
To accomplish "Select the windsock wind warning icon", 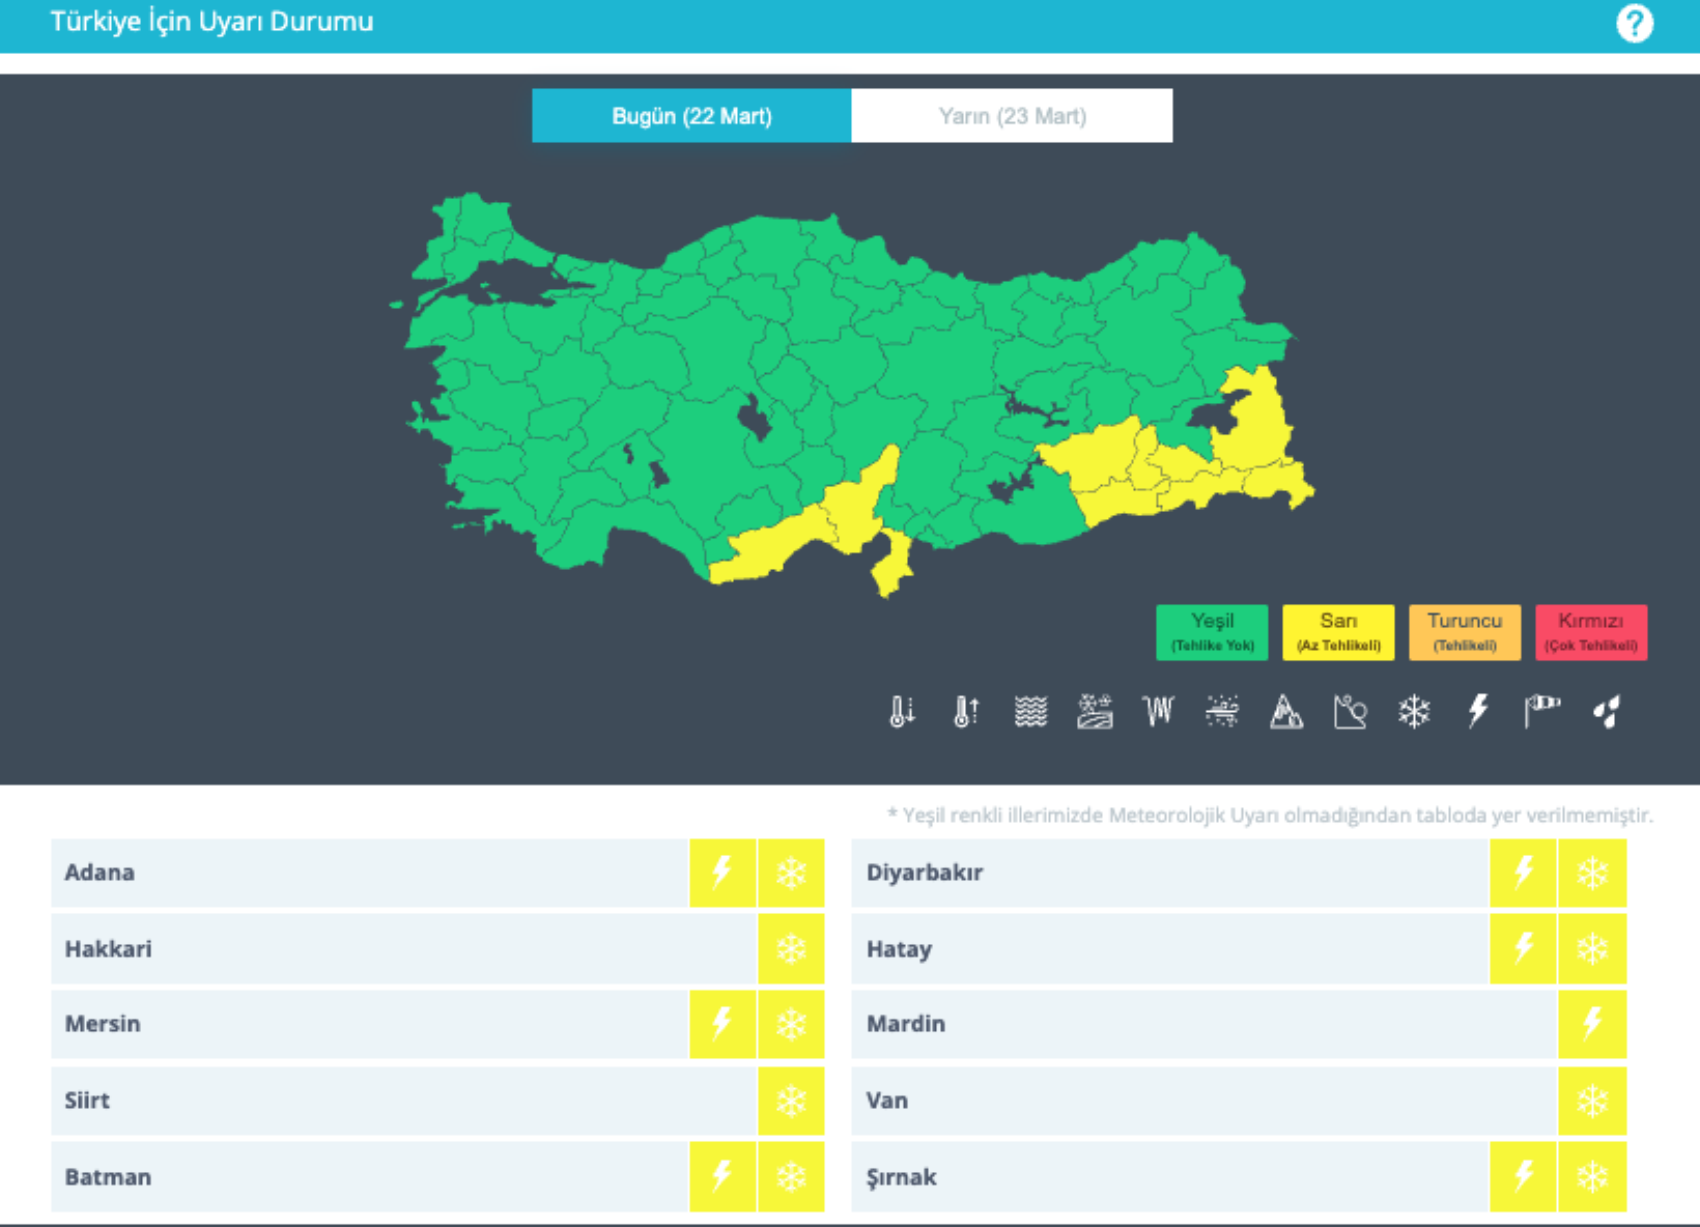I will click(1541, 711).
